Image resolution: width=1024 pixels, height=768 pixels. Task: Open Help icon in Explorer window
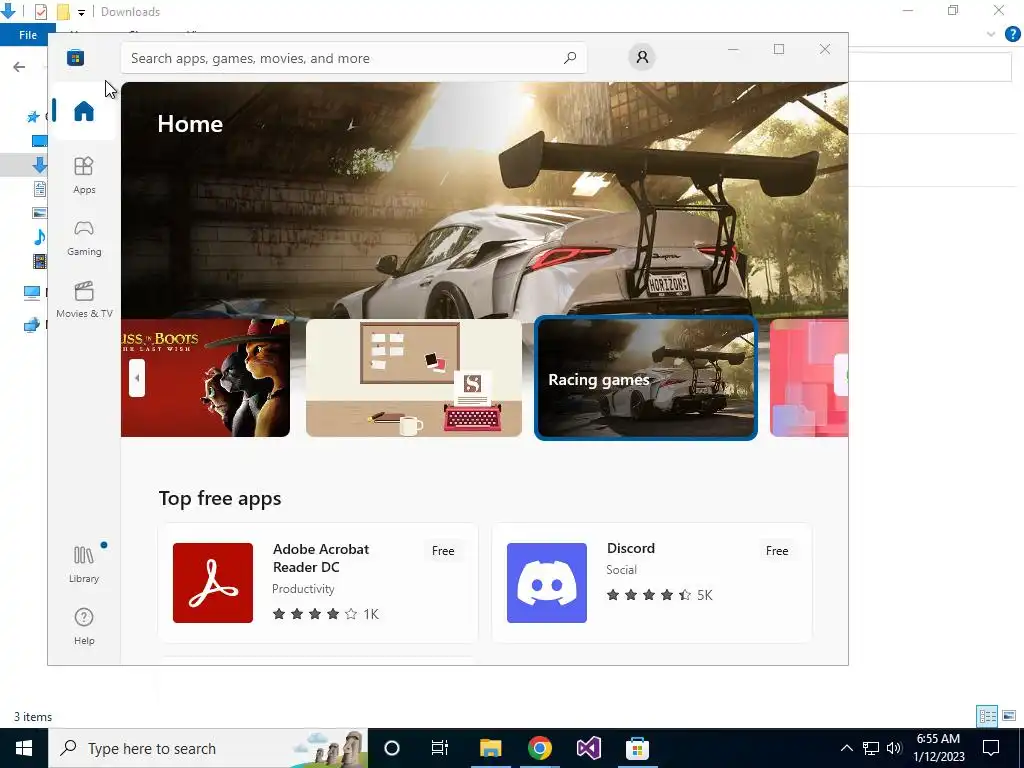tap(1012, 35)
